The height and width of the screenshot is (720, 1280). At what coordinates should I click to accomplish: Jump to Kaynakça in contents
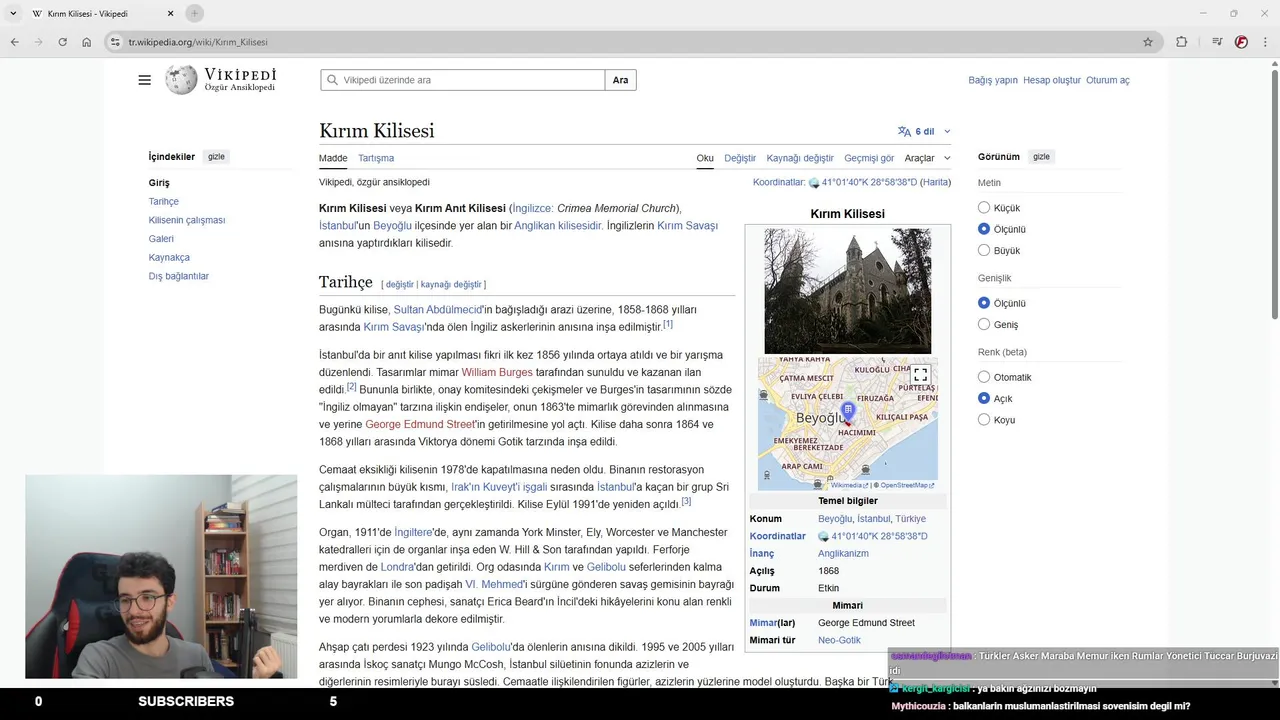click(169, 257)
